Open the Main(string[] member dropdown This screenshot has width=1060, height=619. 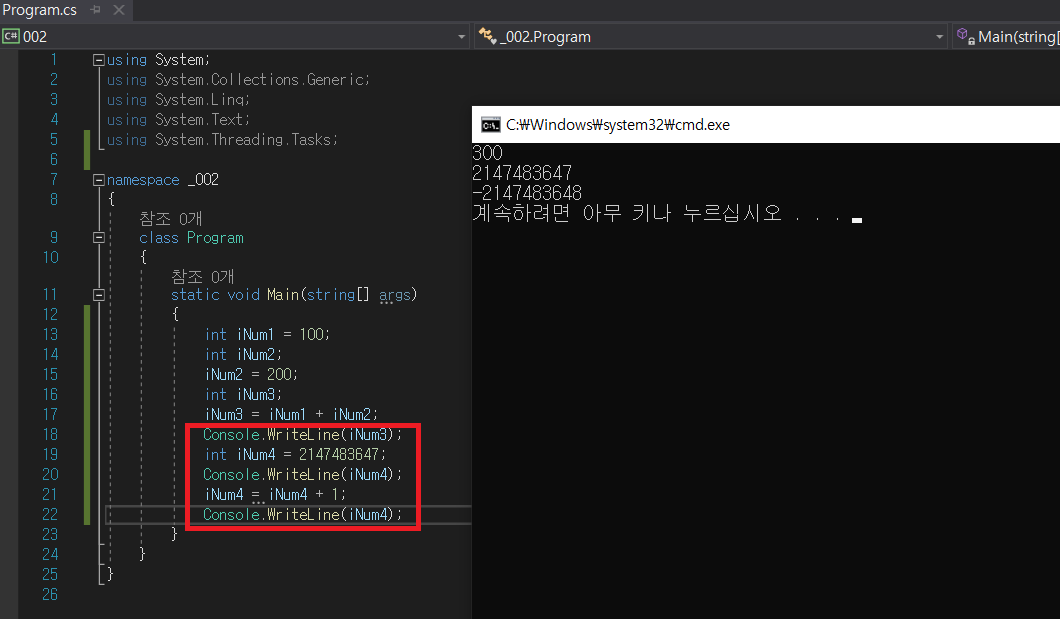click(1018, 36)
